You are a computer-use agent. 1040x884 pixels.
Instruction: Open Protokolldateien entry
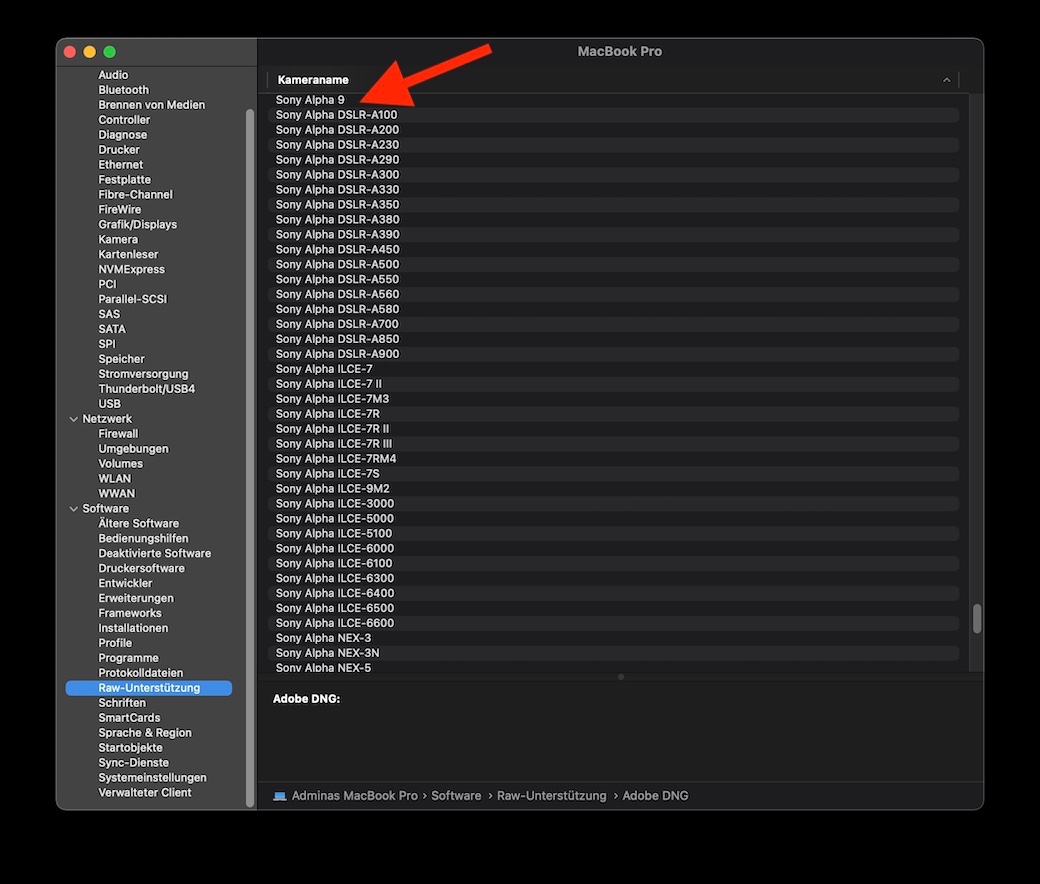141,673
